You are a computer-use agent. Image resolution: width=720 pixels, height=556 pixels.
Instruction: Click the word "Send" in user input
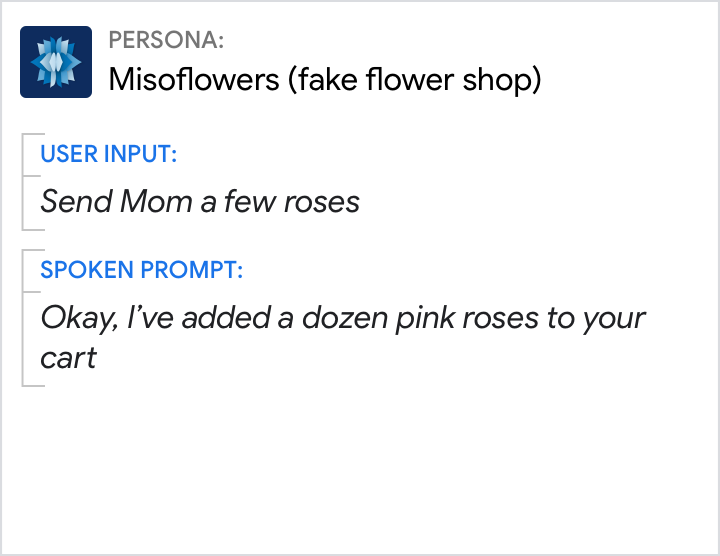coord(76,202)
